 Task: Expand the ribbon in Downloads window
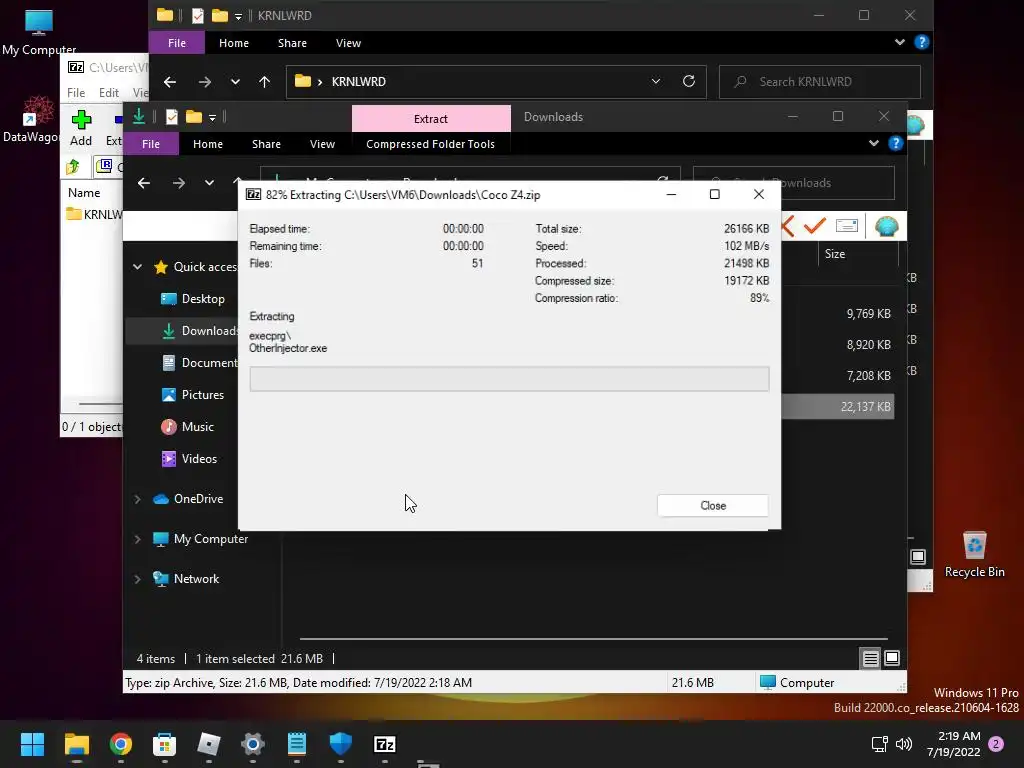874,144
